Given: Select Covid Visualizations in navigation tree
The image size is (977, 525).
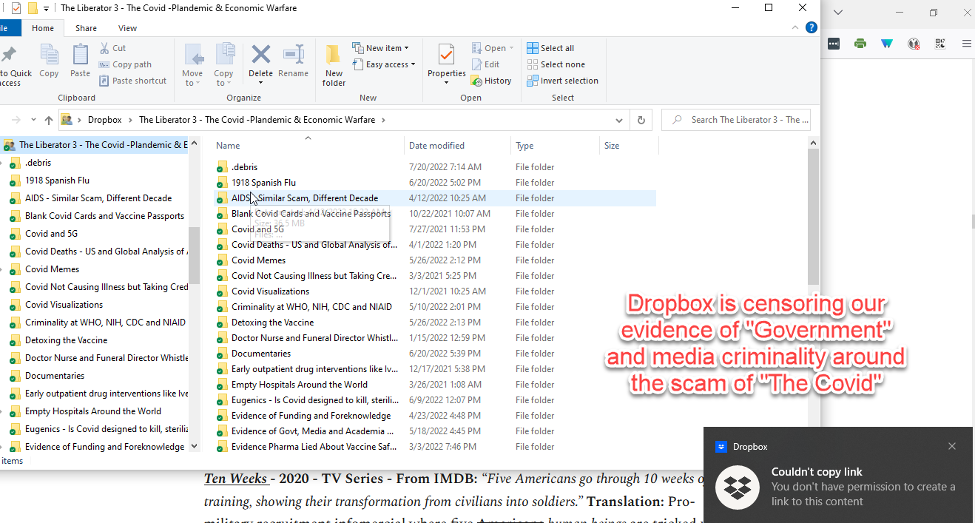Looking at the screenshot, I should point(64,305).
